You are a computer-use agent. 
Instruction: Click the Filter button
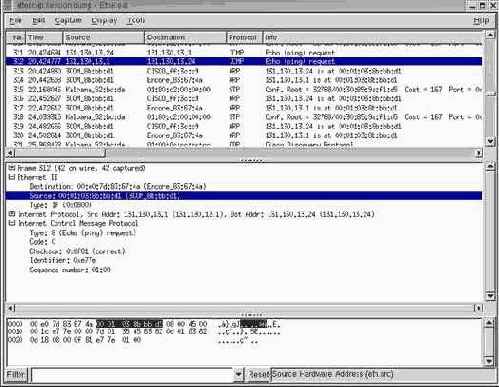16,374
